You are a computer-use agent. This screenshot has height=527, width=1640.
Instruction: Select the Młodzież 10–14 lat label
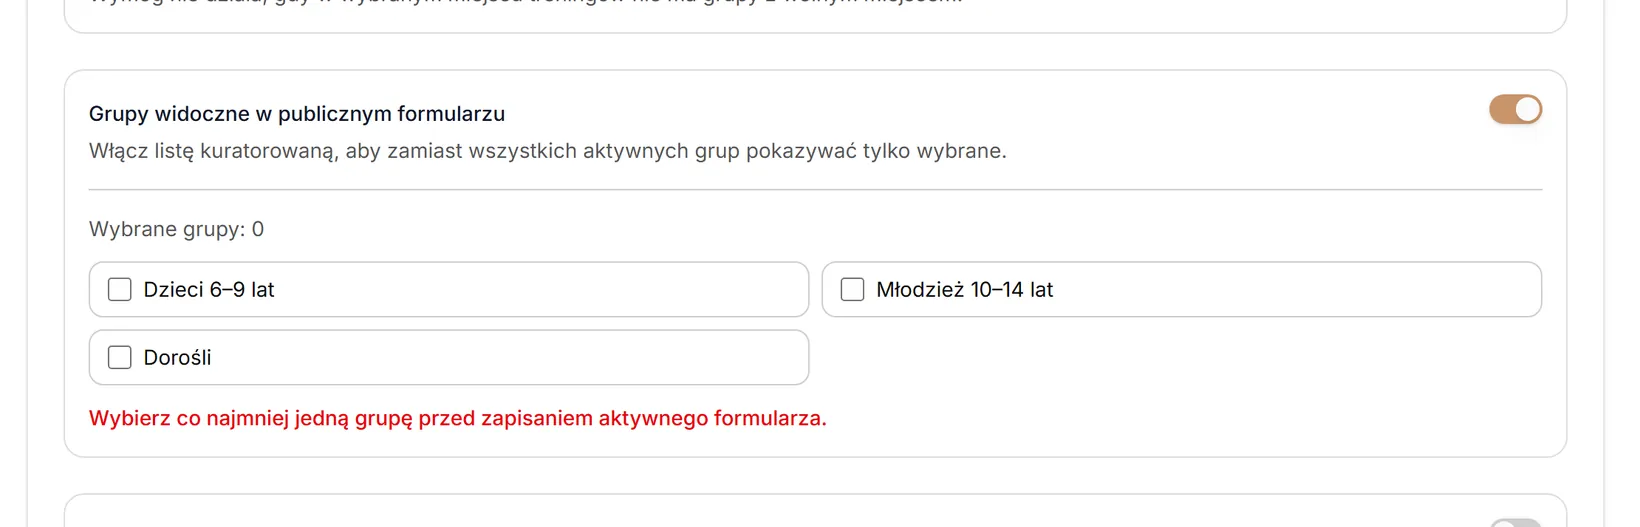[965, 289]
